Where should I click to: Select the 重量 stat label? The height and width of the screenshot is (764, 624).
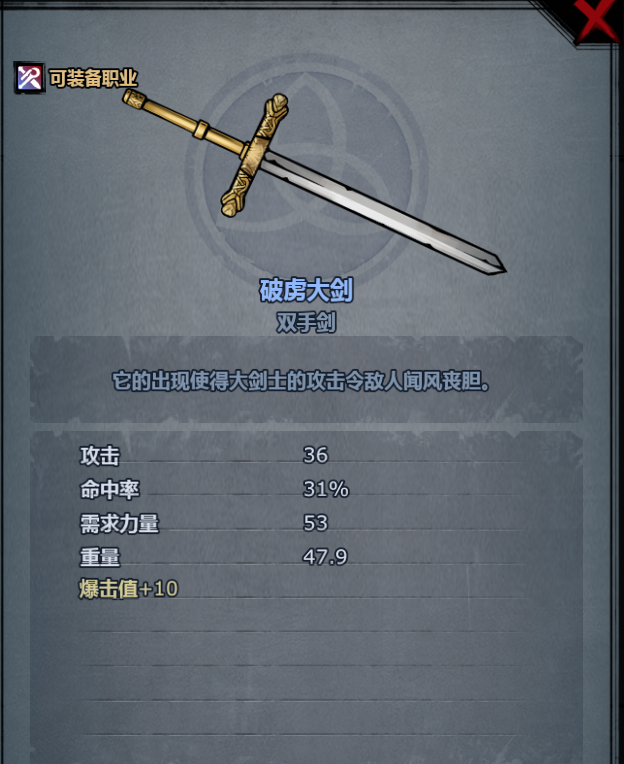pyautogui.click(x=100, y=557)
